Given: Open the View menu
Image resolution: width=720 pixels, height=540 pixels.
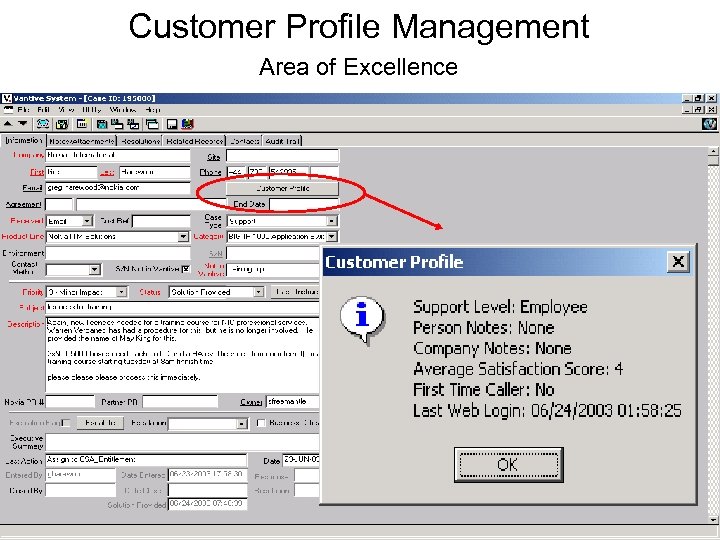Looking at the screenshot, I should click(x=66, y=110).
